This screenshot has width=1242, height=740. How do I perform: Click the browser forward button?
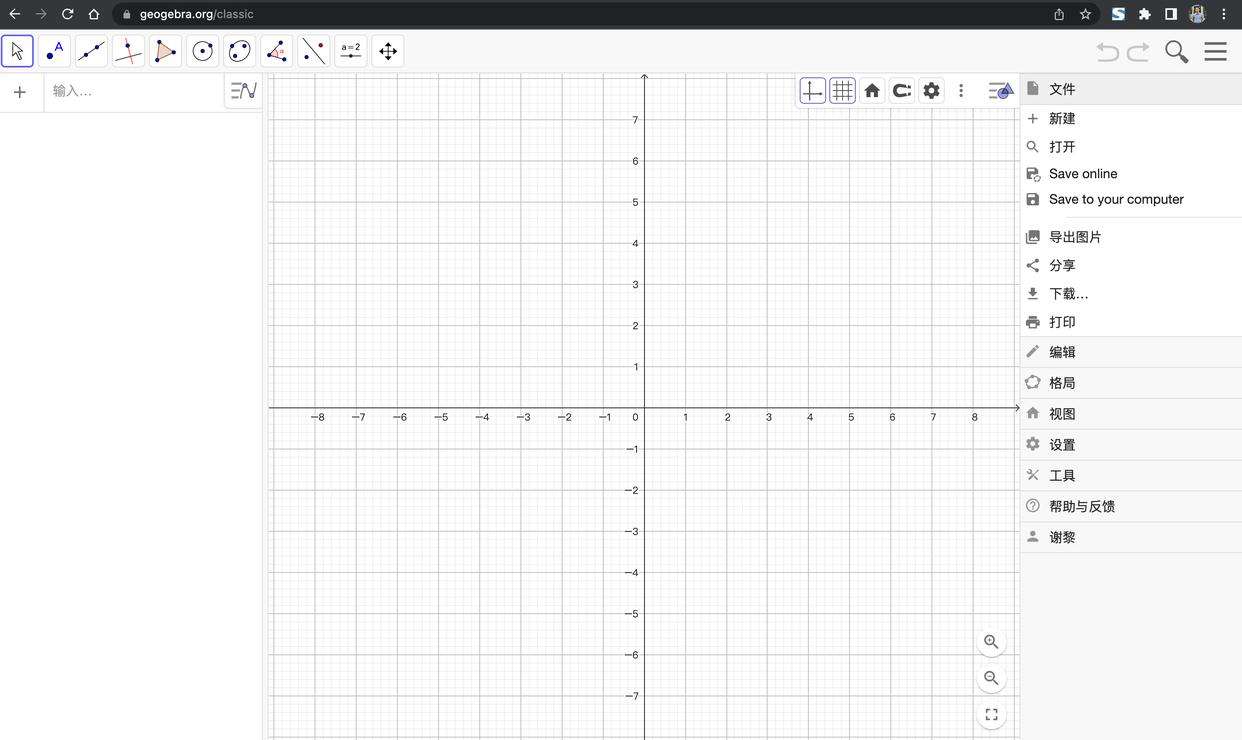(41, 14)
